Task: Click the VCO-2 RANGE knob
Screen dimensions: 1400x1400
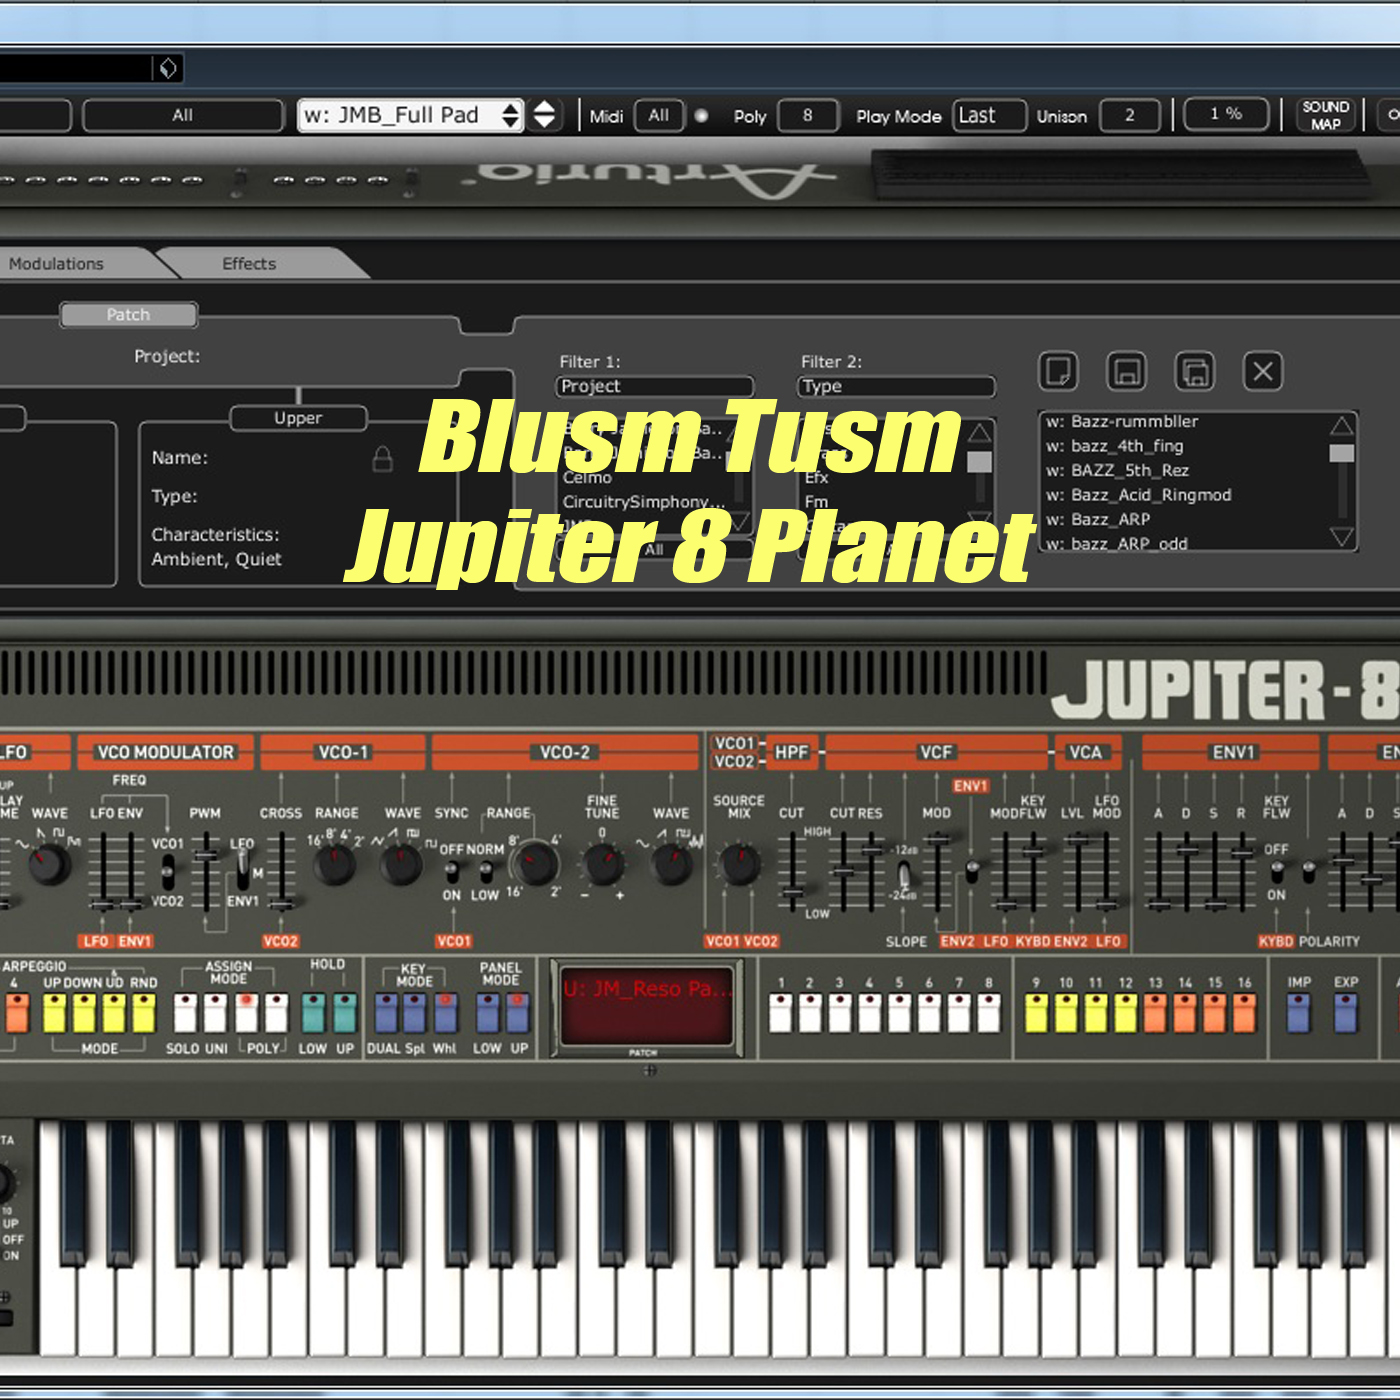Action: coord(536,863)
